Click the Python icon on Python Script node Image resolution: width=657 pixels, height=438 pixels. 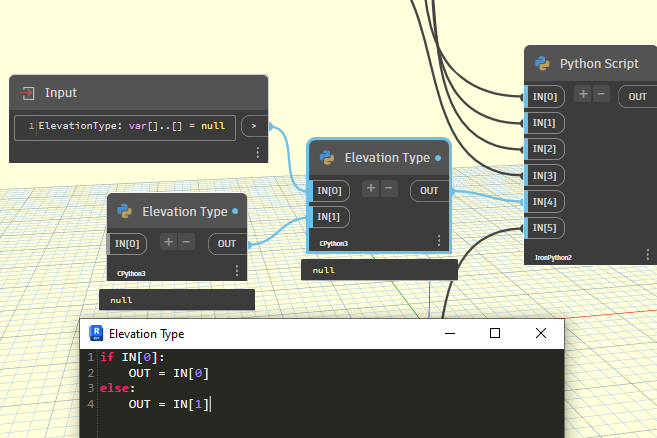point(542,64)
